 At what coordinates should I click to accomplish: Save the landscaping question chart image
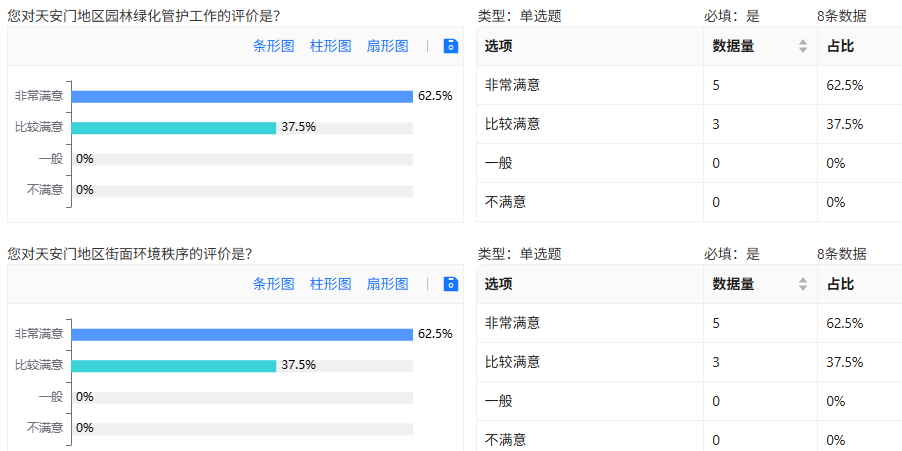451,46
